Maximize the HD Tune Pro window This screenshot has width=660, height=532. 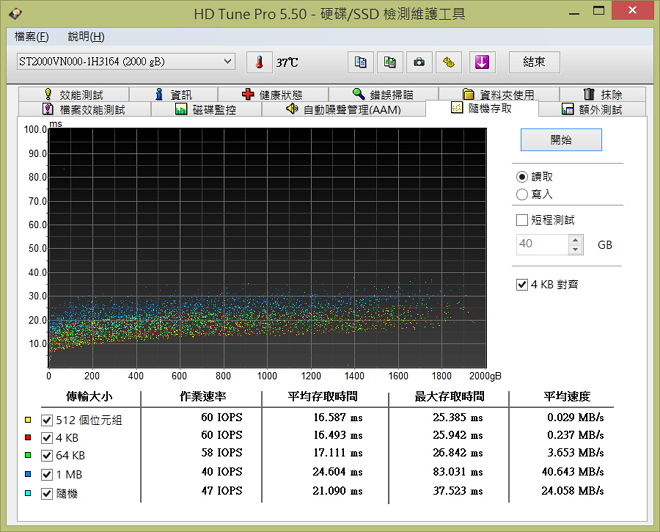coord(599,11)
